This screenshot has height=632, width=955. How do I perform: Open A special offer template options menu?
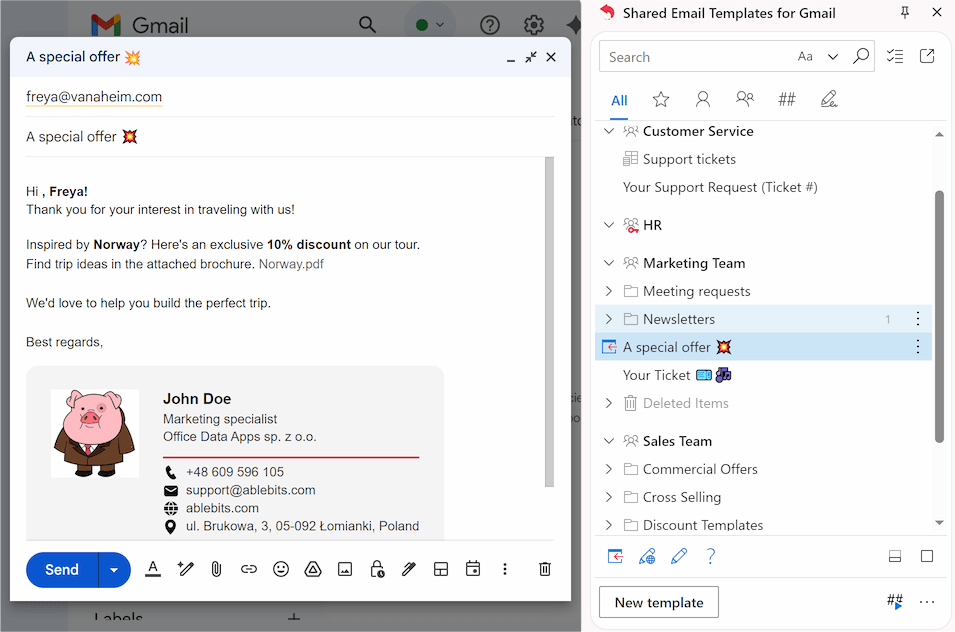pos(918,347)
